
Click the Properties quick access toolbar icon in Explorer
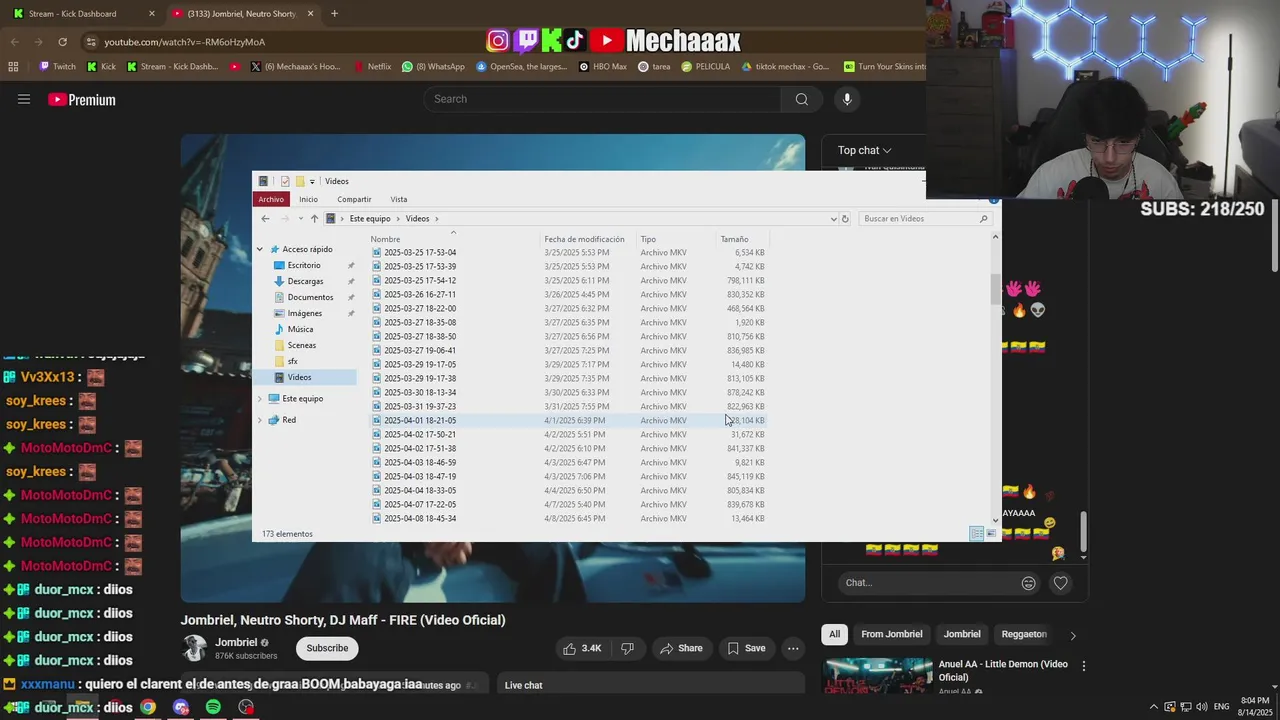(x=285, y=181)
